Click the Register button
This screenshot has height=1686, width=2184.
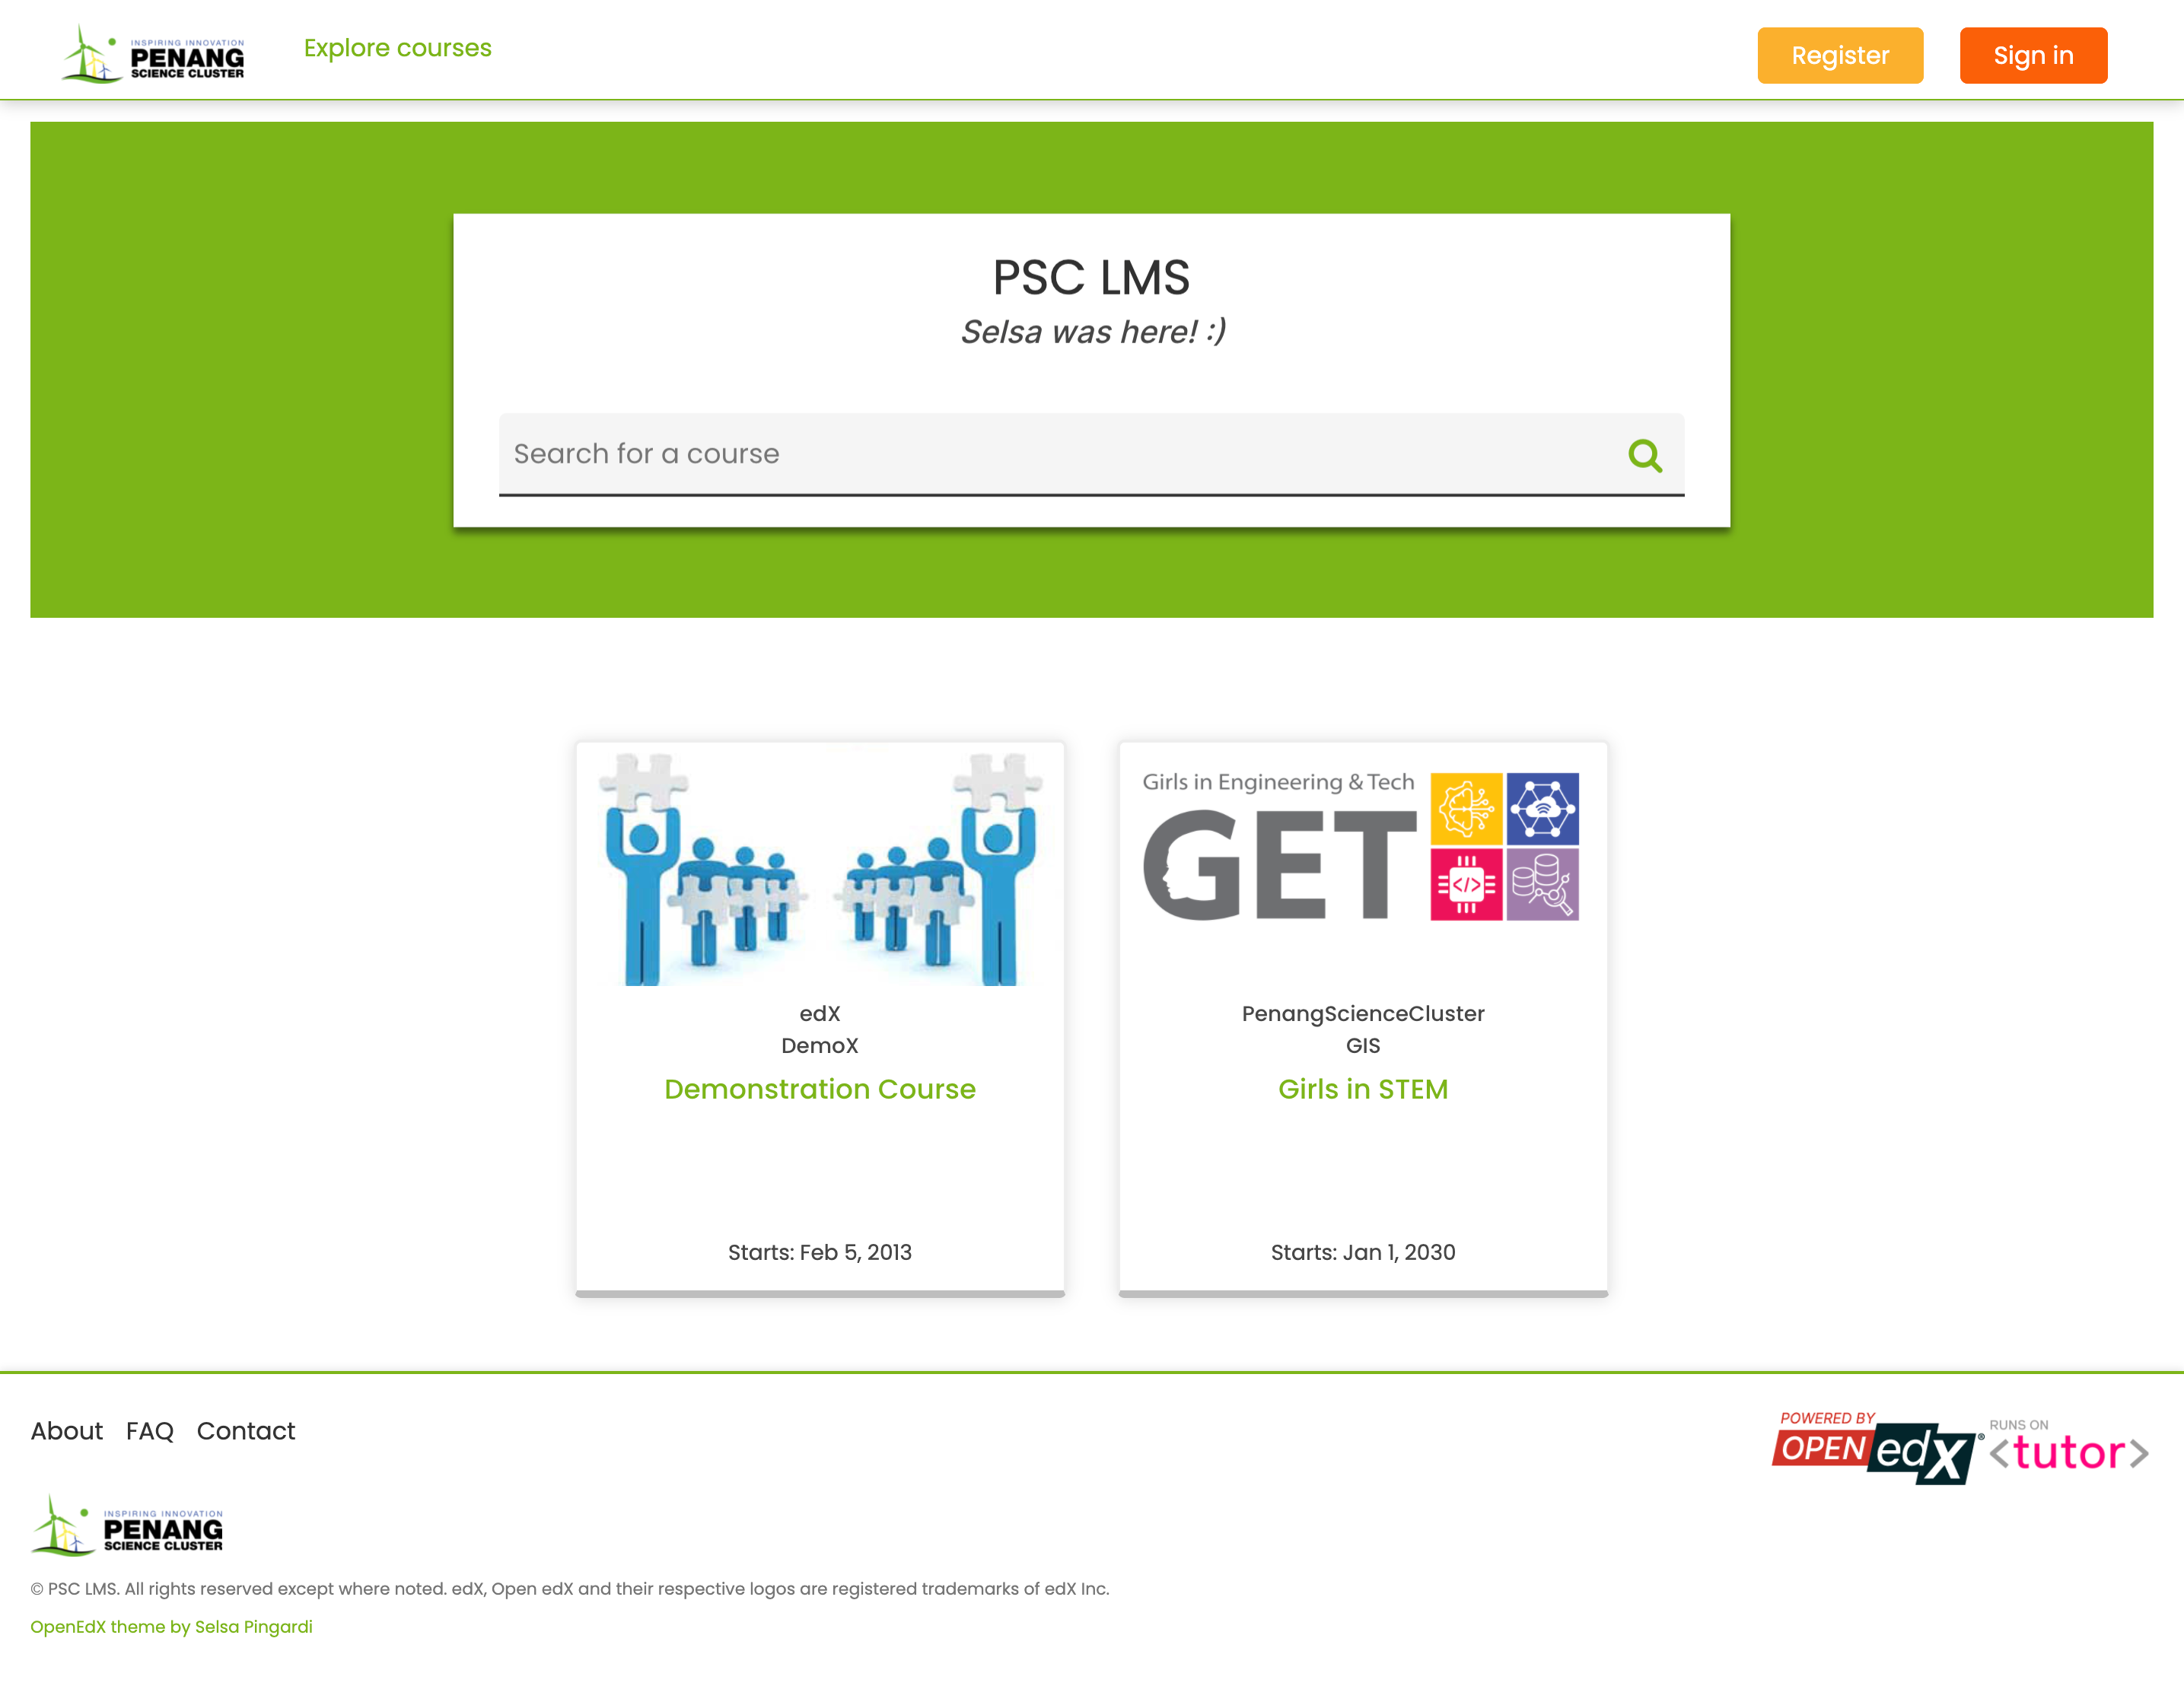point(1839,53)
